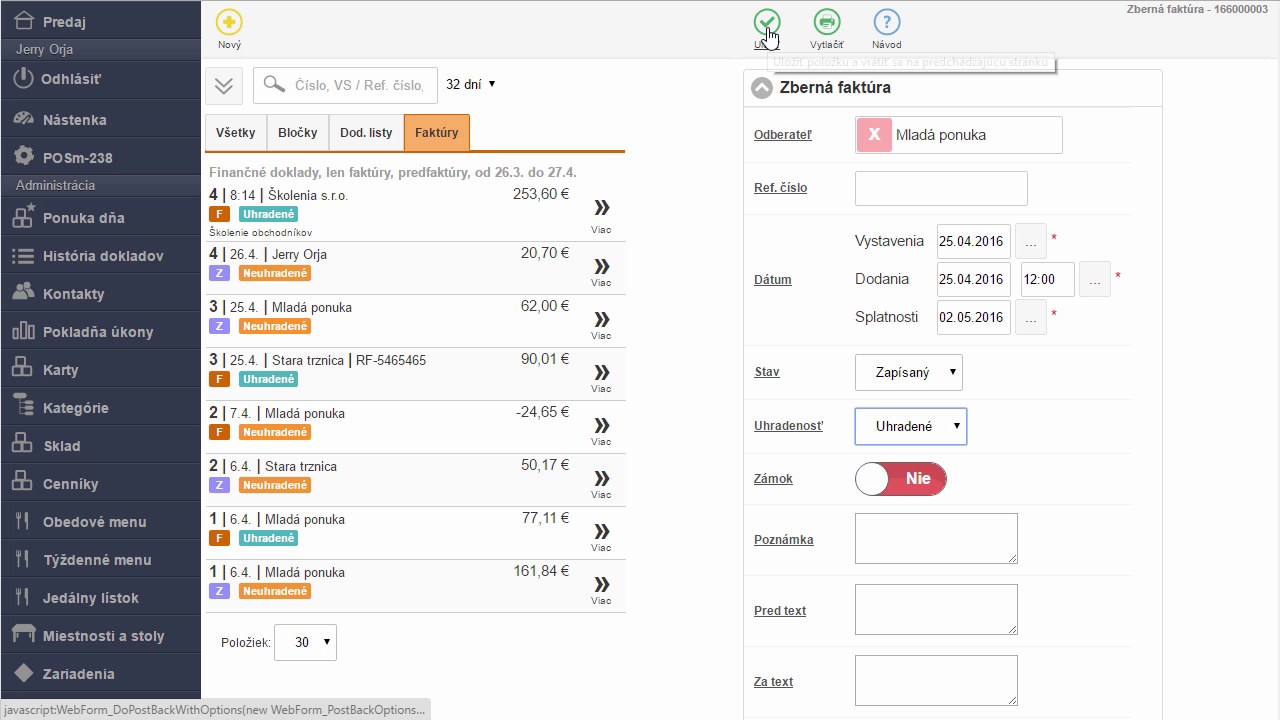1280x720 pixels.
Task: Switch to the Všetky tab
Action: 235,133
